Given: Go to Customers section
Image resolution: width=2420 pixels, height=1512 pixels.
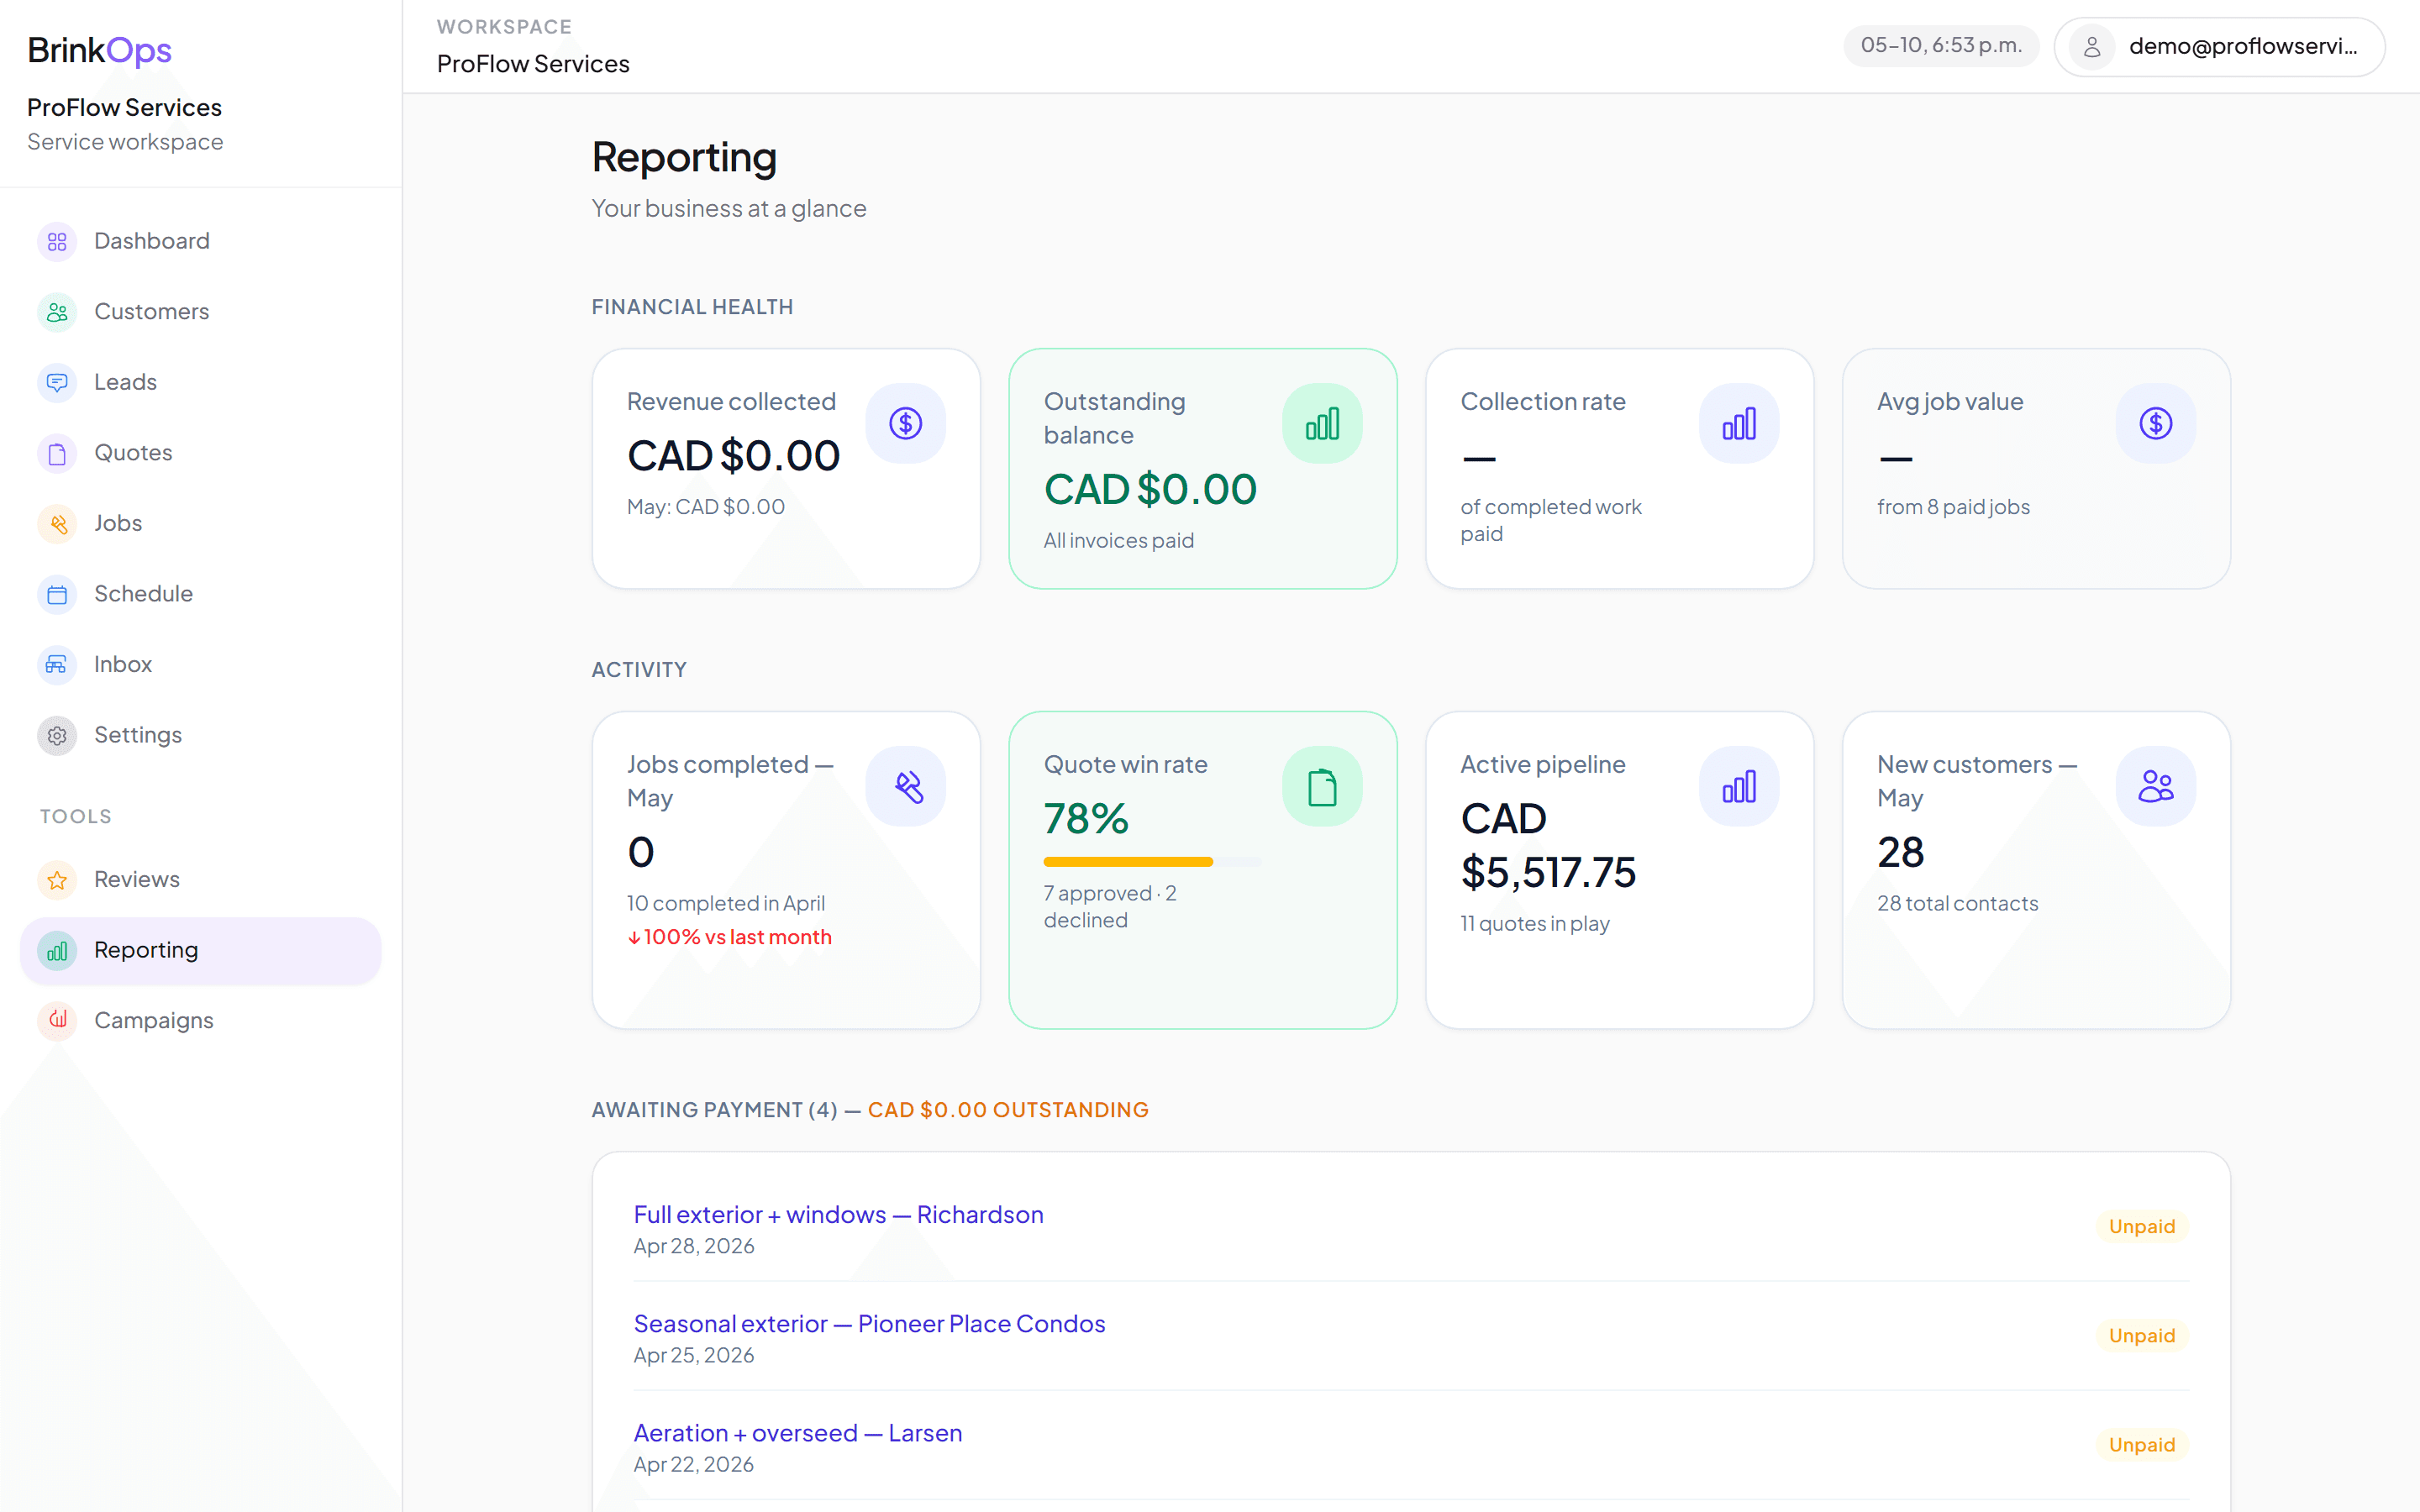Looking at the screenshot, I should click(x=200, y=312).
